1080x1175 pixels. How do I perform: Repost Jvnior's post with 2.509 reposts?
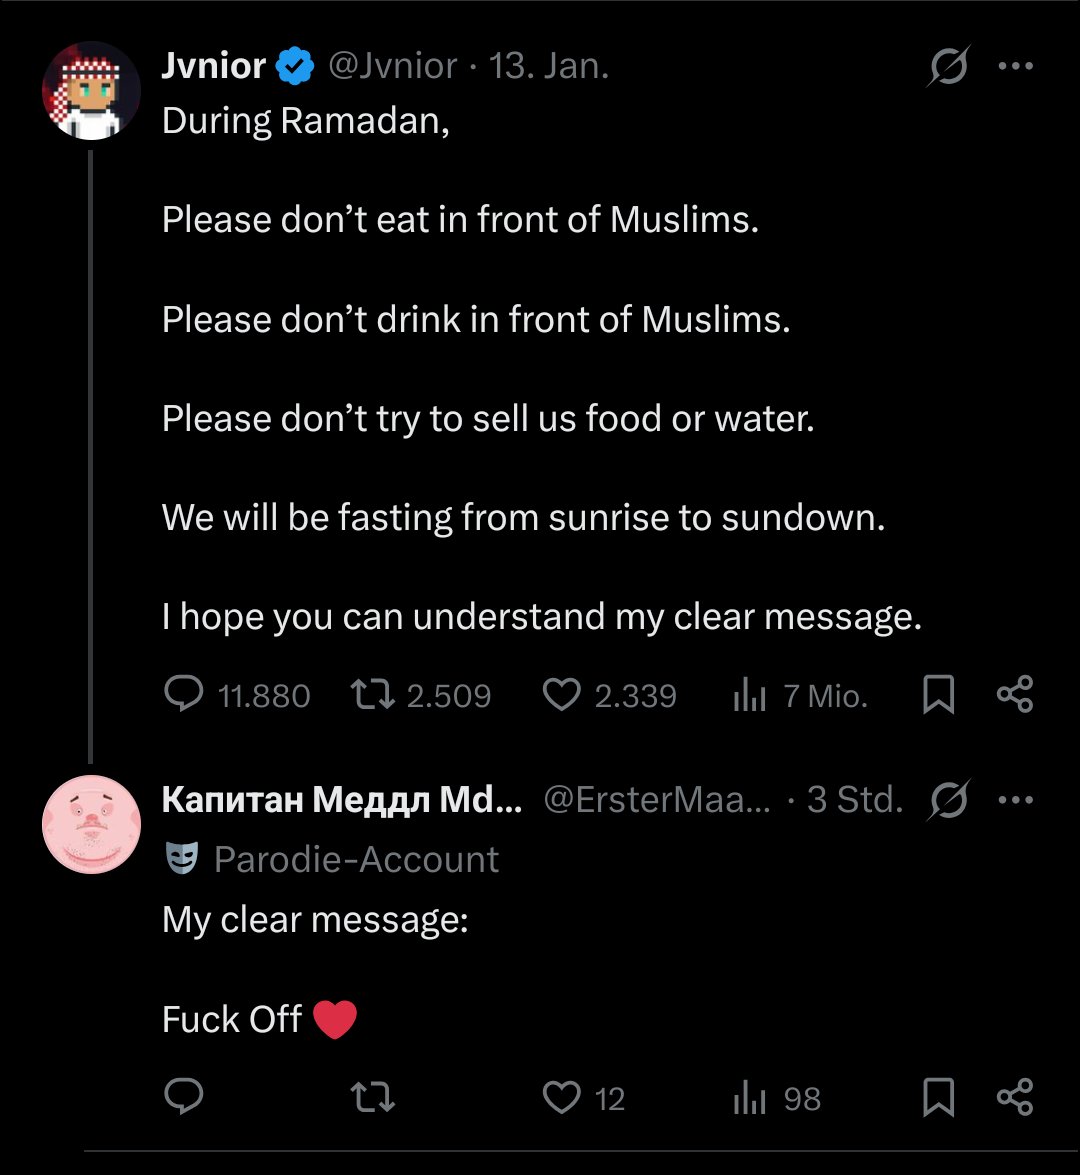click(372, 695)
